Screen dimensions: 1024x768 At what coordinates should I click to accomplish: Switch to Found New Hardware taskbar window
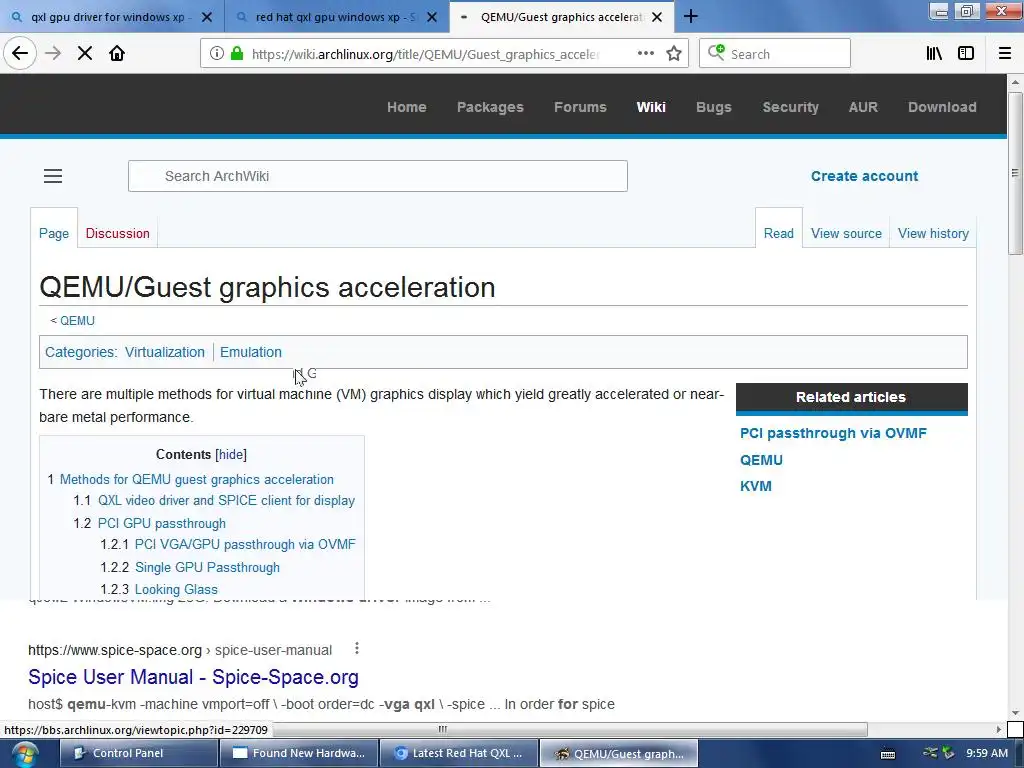(298, 754)
